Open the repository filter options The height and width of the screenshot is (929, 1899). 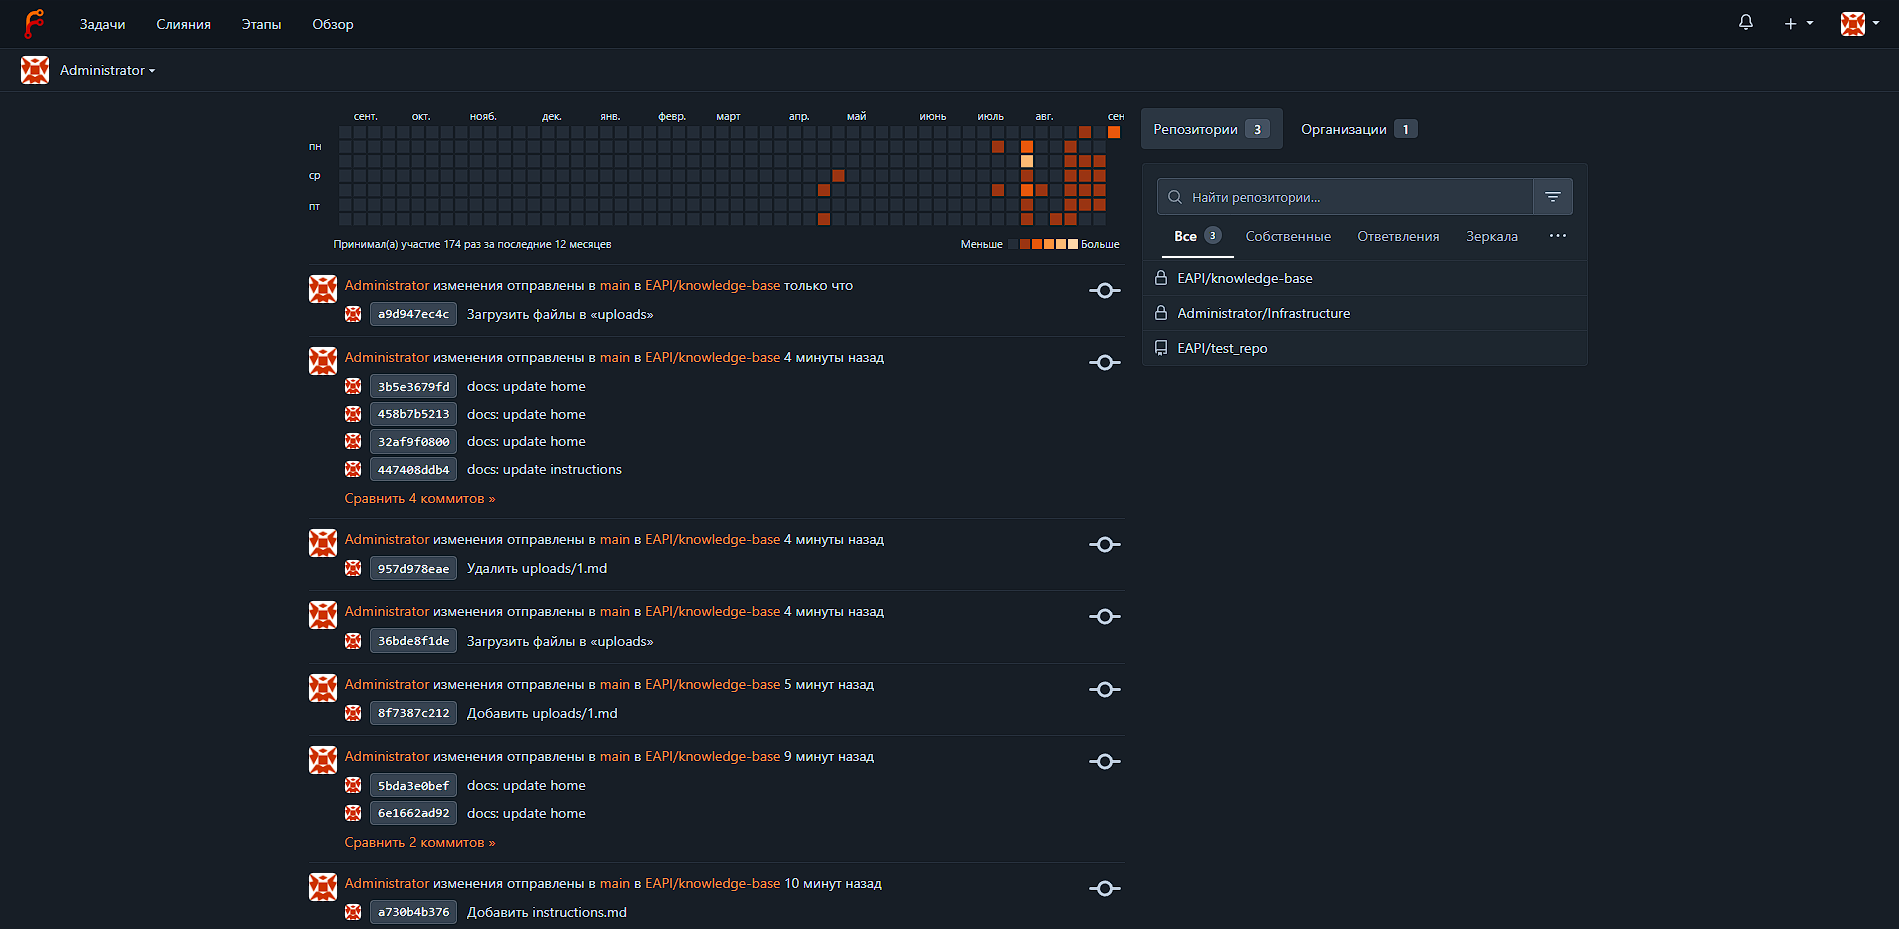(x=1553, y=197)
